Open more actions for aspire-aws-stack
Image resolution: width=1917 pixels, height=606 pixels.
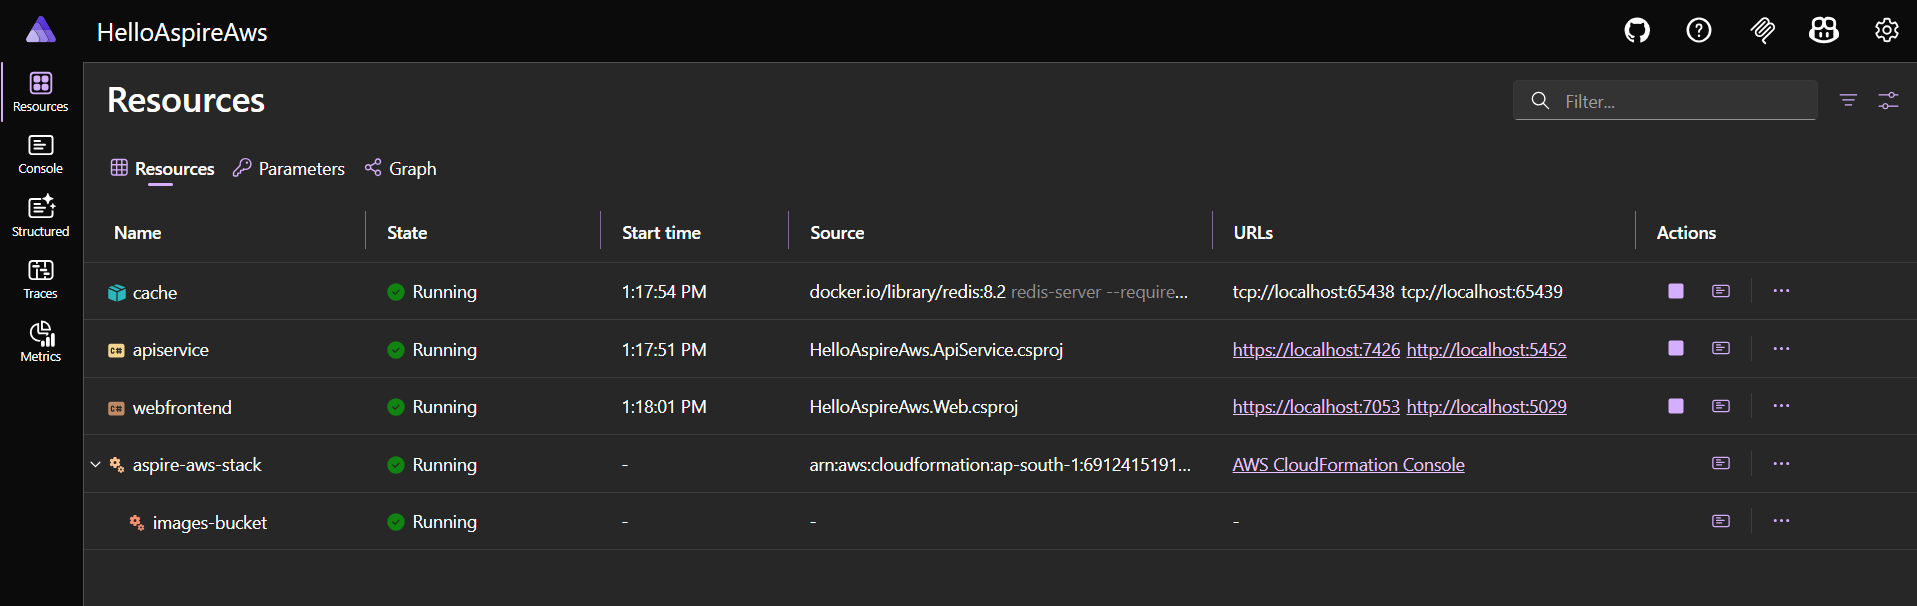(x=1781, y=463)
